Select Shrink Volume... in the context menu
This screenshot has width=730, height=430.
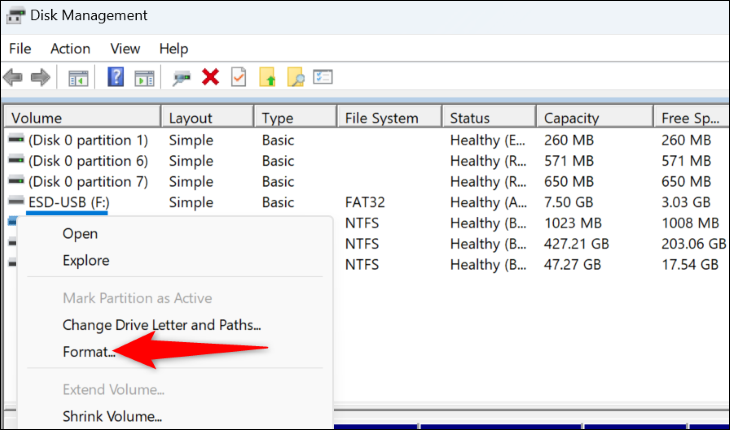click(112, 416)
